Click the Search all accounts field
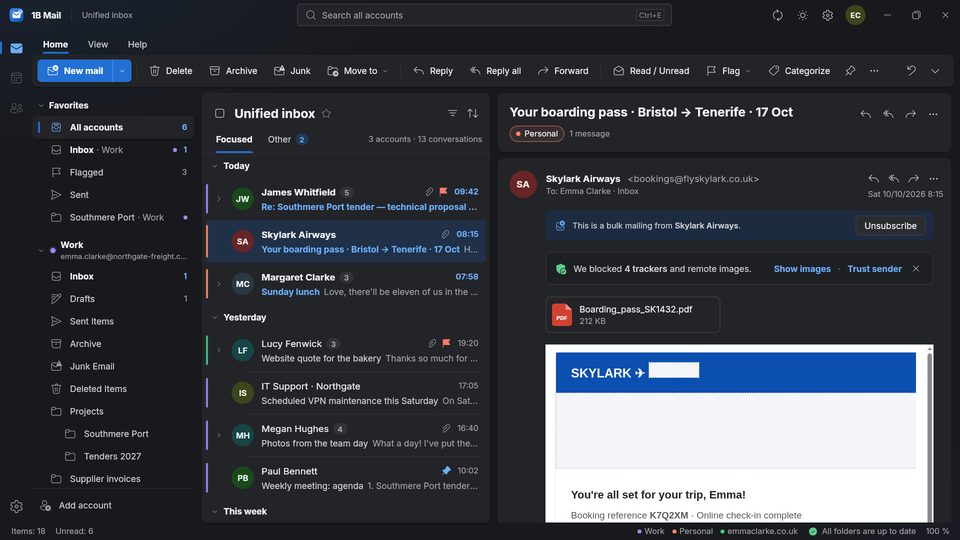Viewport: 960px width, 540px height. (484, 15)
